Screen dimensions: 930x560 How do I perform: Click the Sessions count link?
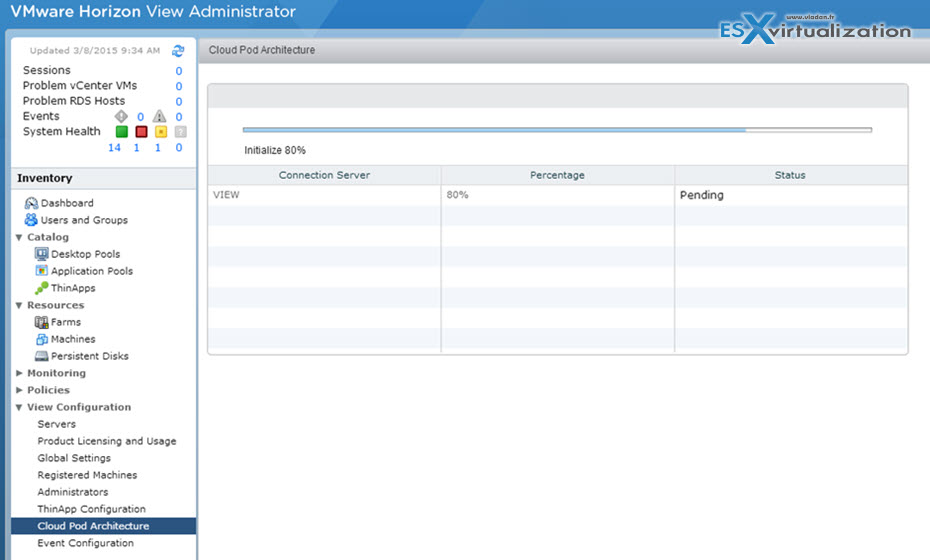pyautogui.click(x=179, y=71)
